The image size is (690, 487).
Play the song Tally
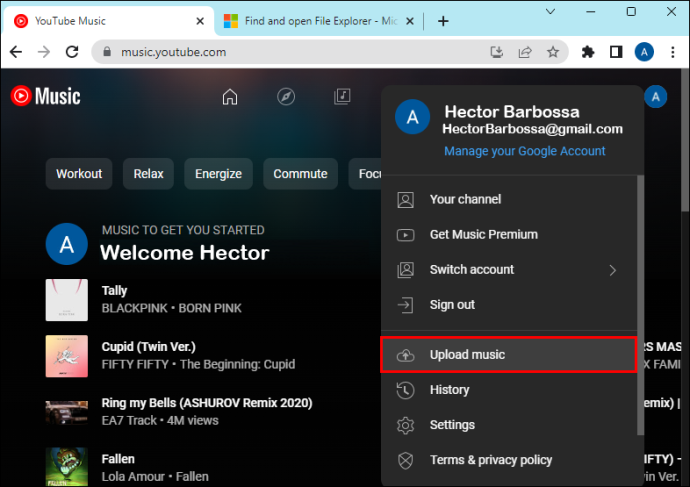[x=114, y=291]
